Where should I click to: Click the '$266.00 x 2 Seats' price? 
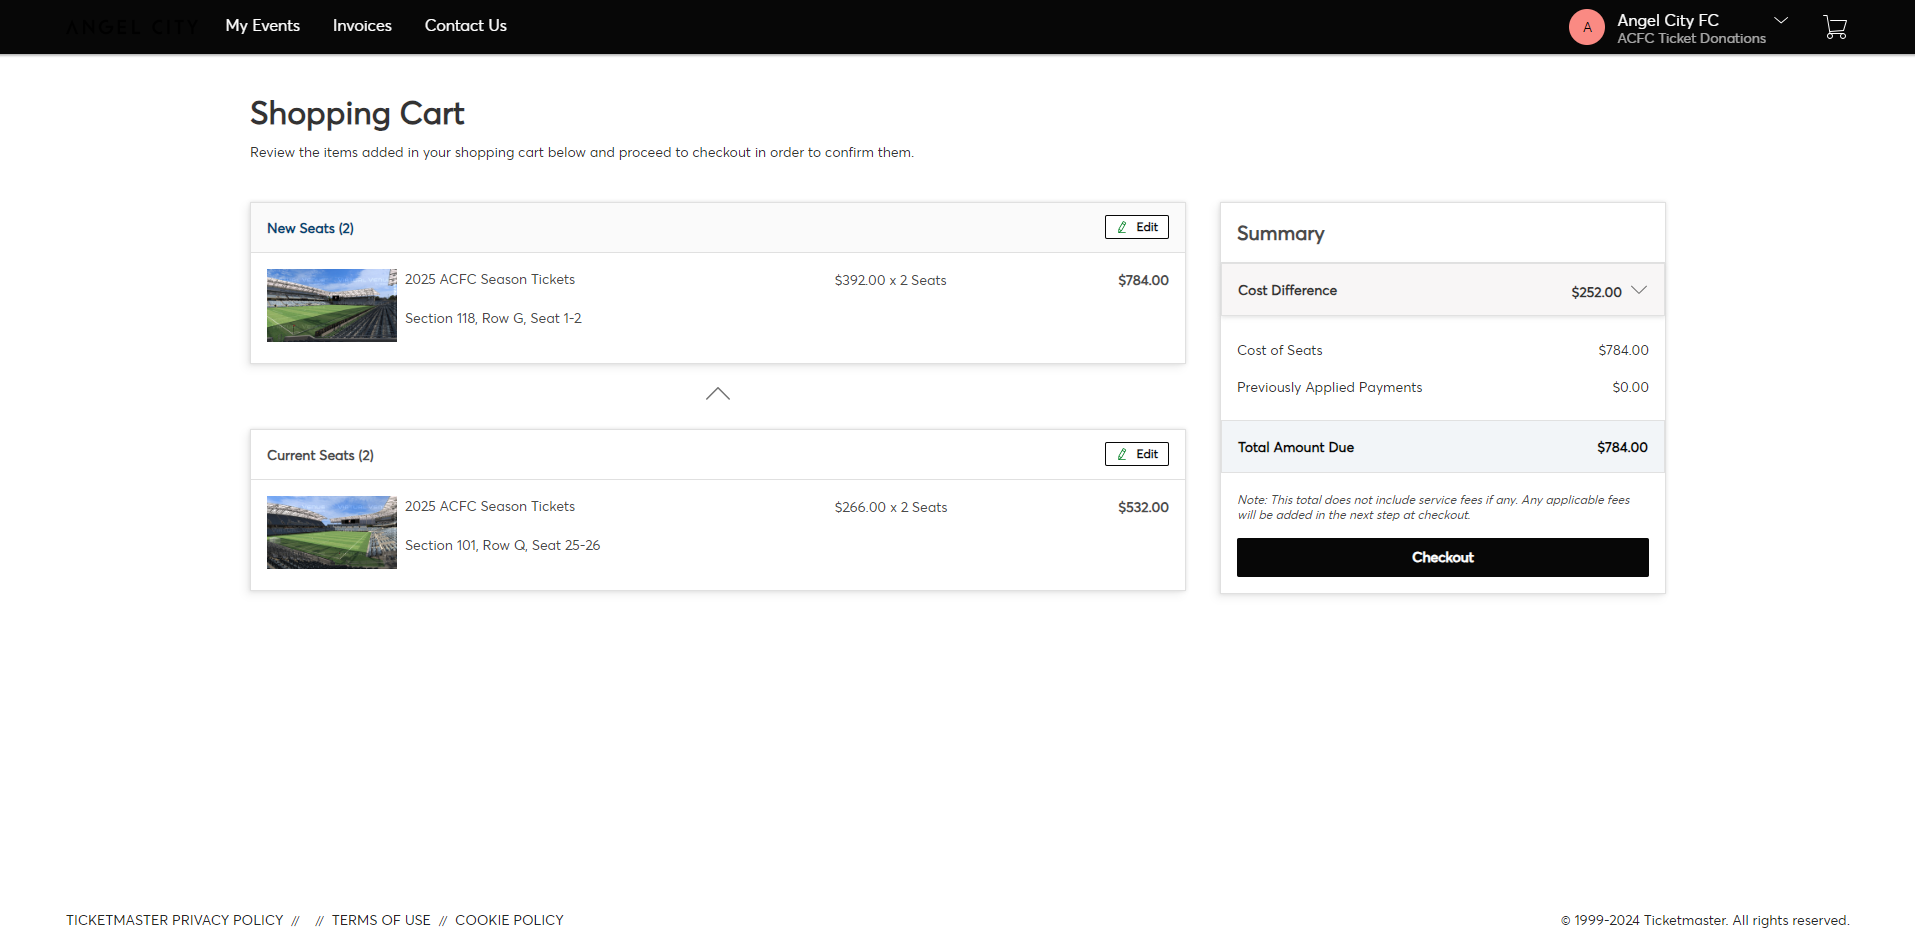[891, 507]
